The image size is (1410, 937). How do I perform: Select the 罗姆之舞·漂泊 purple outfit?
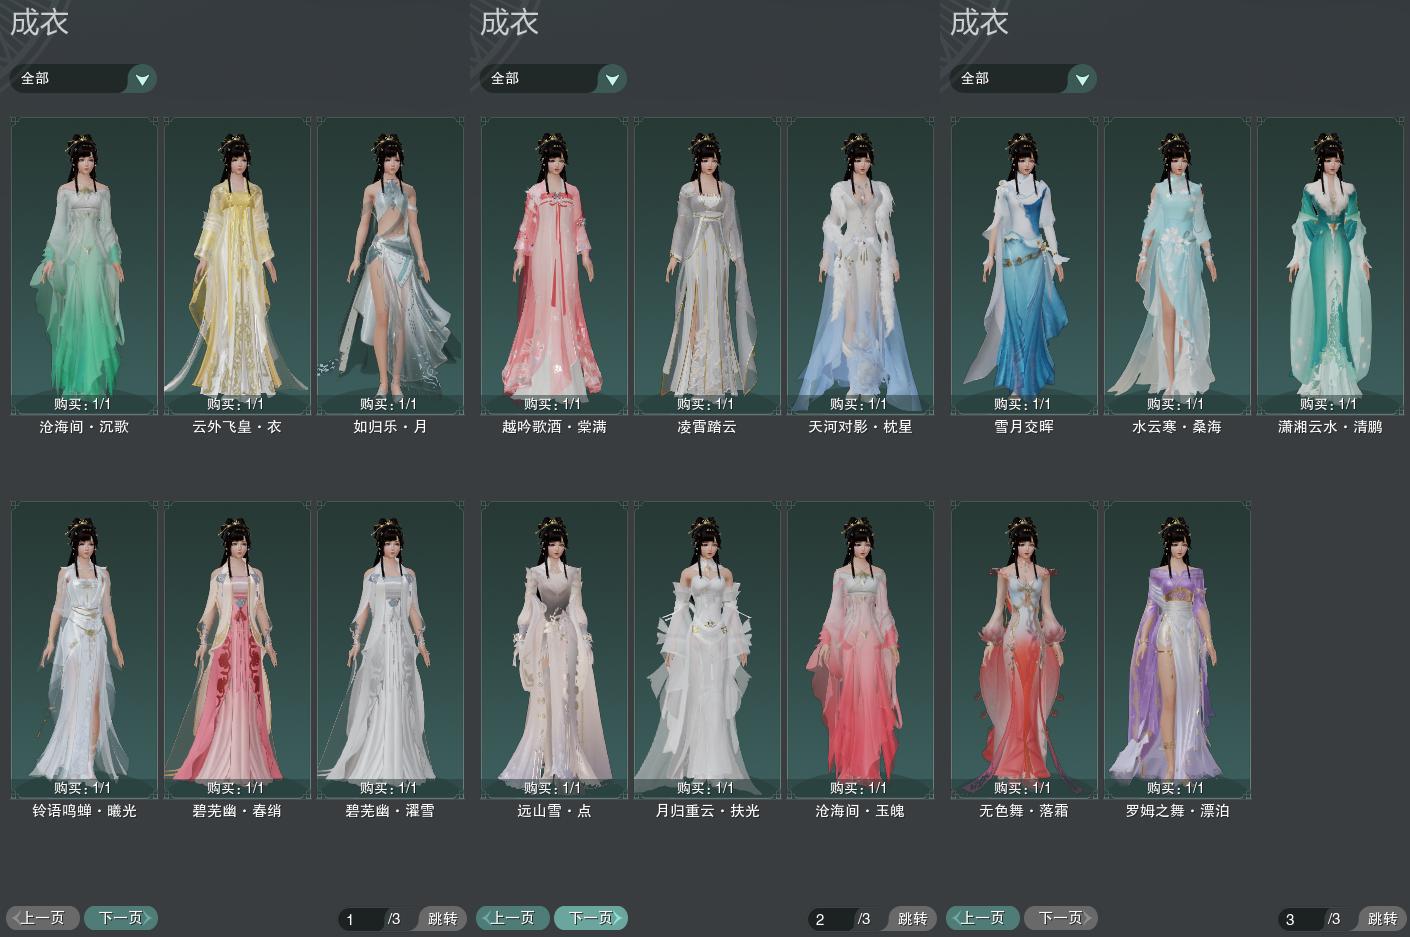coord(1177,650)
